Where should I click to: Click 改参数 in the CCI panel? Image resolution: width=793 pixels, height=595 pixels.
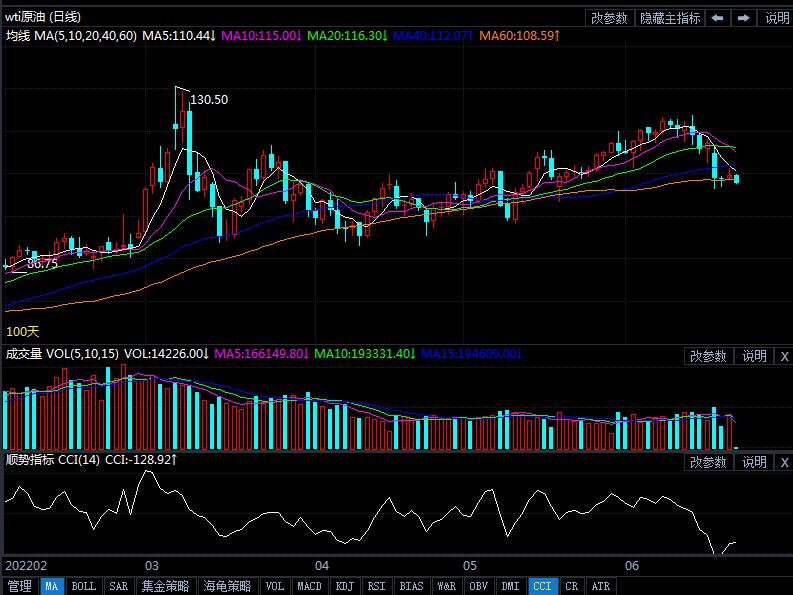coord(708,462)
